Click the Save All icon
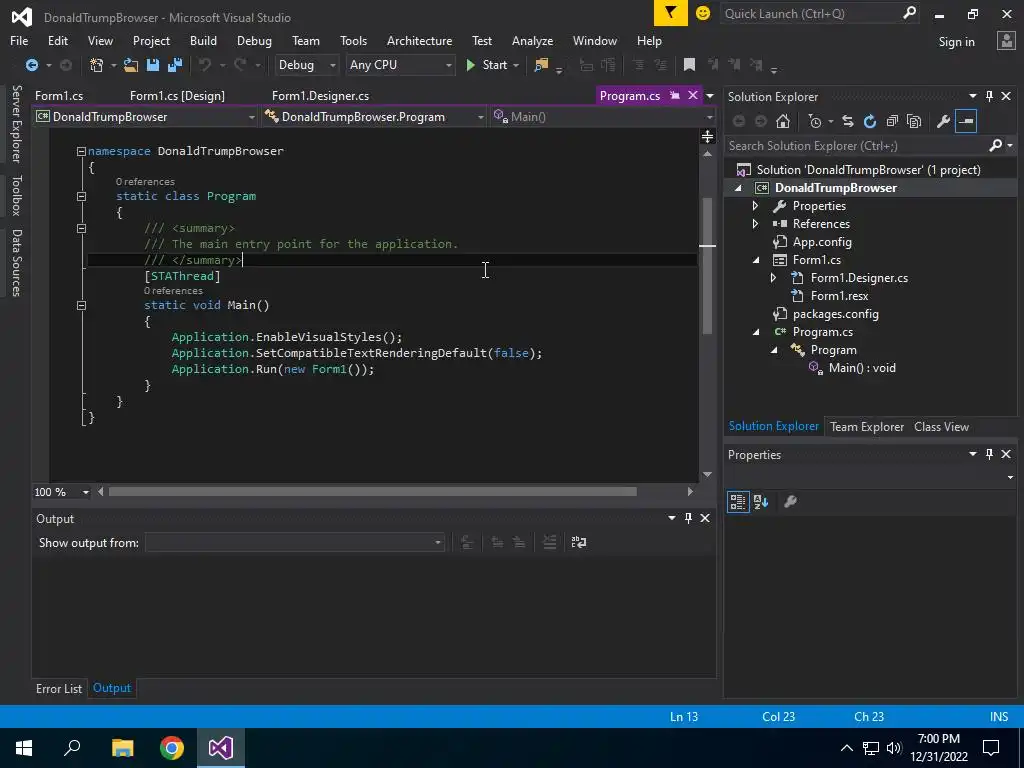The image size is (1024, 768). click(x=175, y=65)
